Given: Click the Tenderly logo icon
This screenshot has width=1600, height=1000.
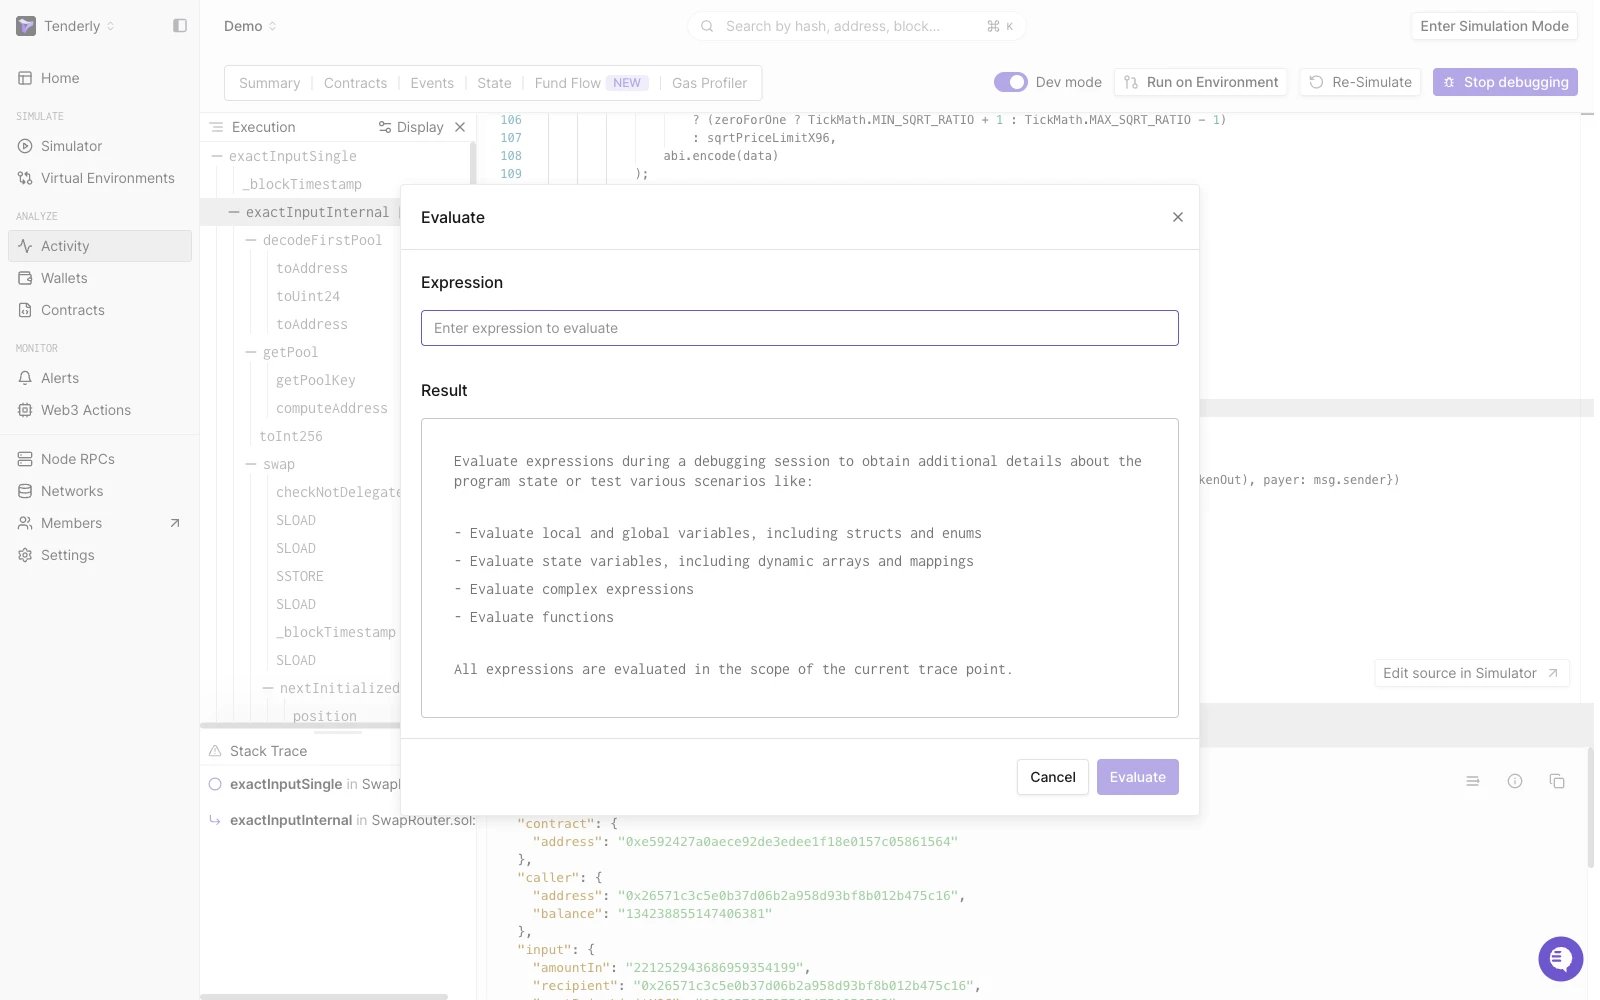Looking at the screenshot, I should [x=26, y=26].
